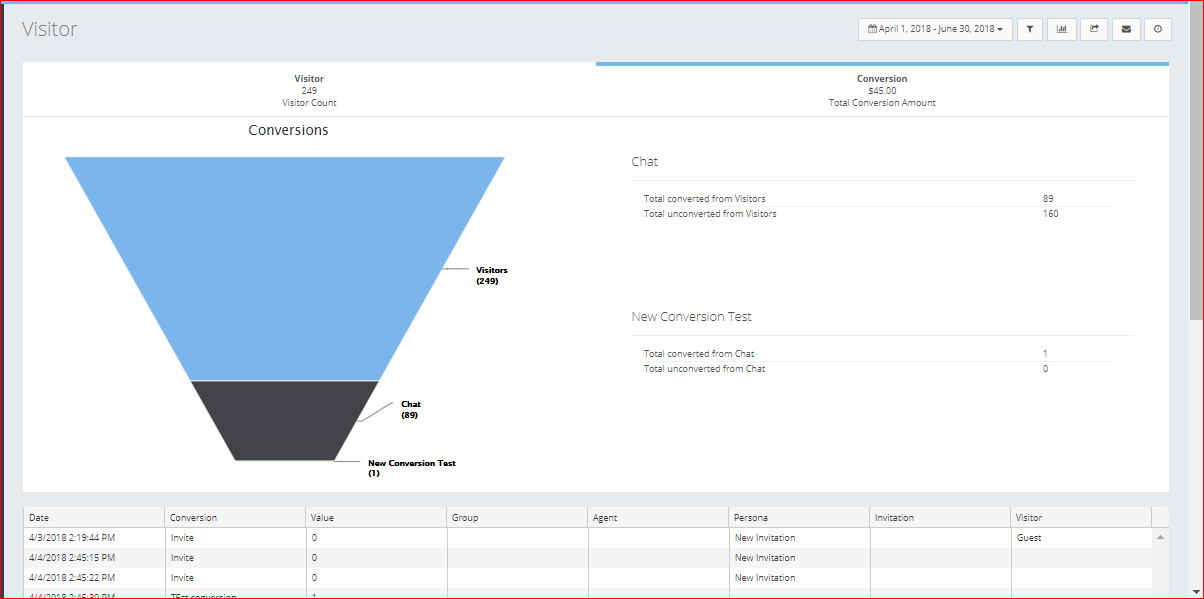Switch to the Visitor tab

coord(309,90)
